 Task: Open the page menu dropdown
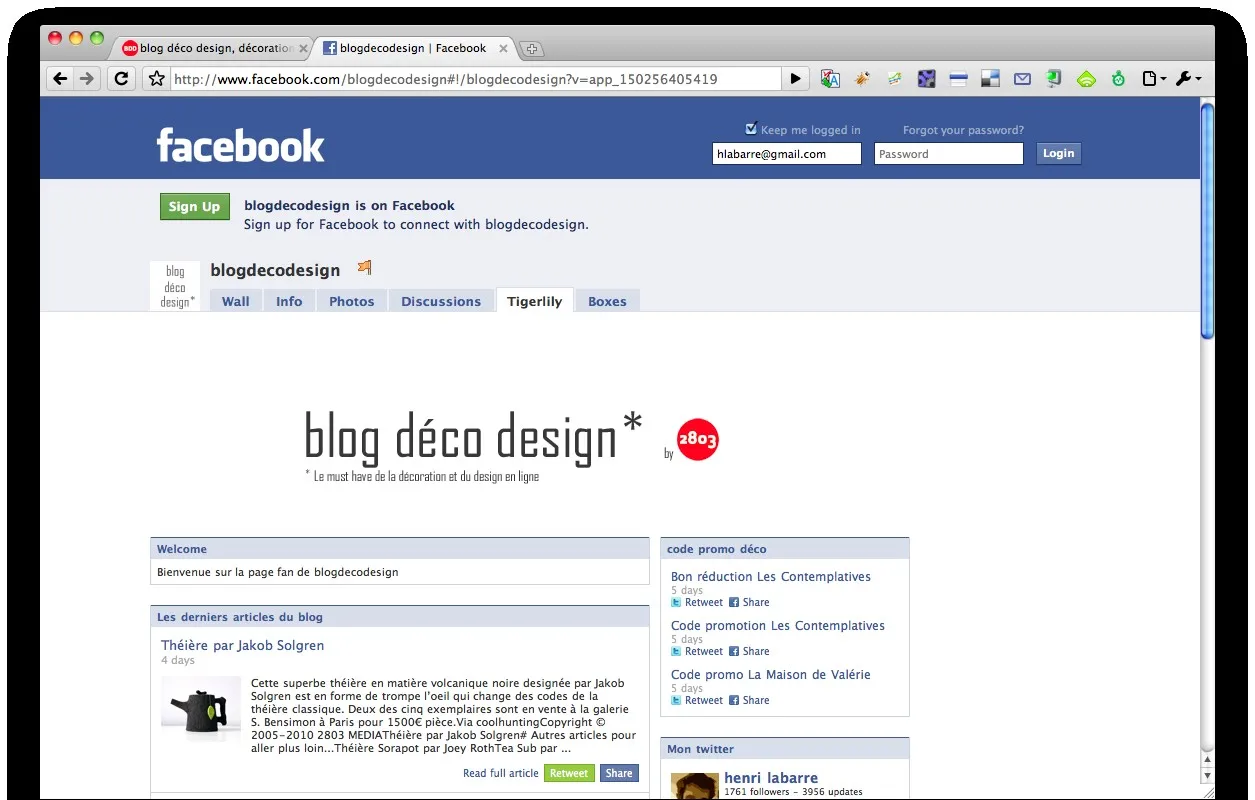click(1154, 79)
